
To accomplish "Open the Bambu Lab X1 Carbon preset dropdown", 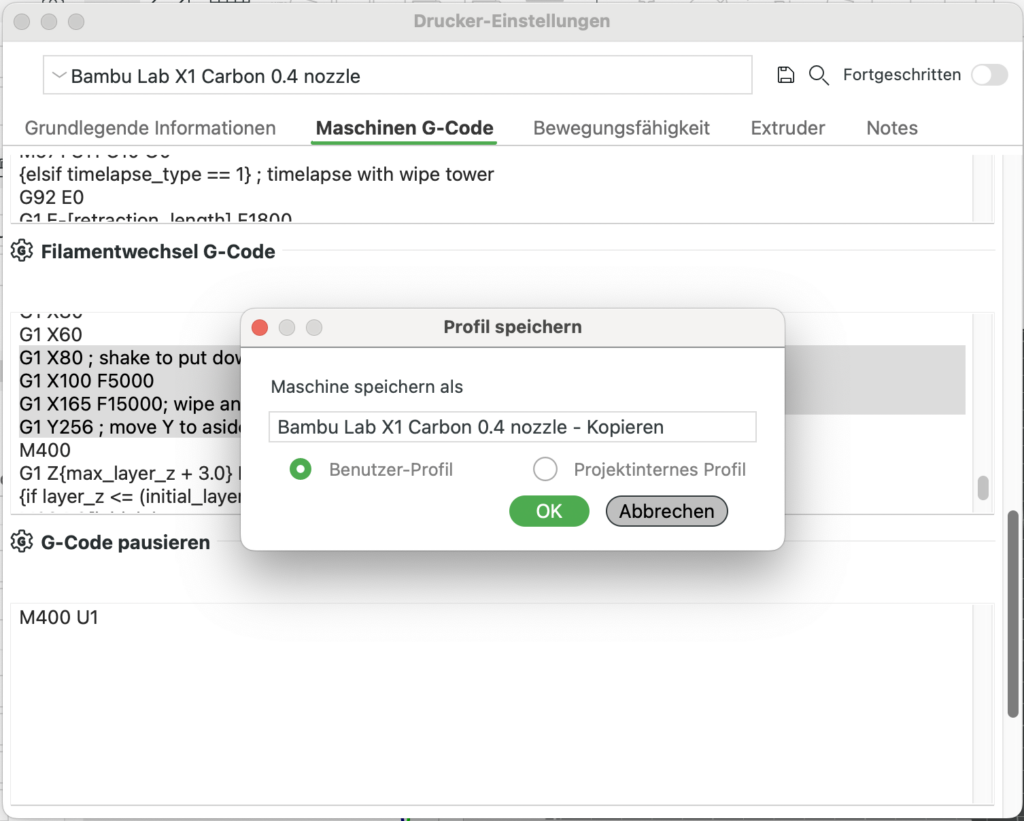I will pos(398,75).
